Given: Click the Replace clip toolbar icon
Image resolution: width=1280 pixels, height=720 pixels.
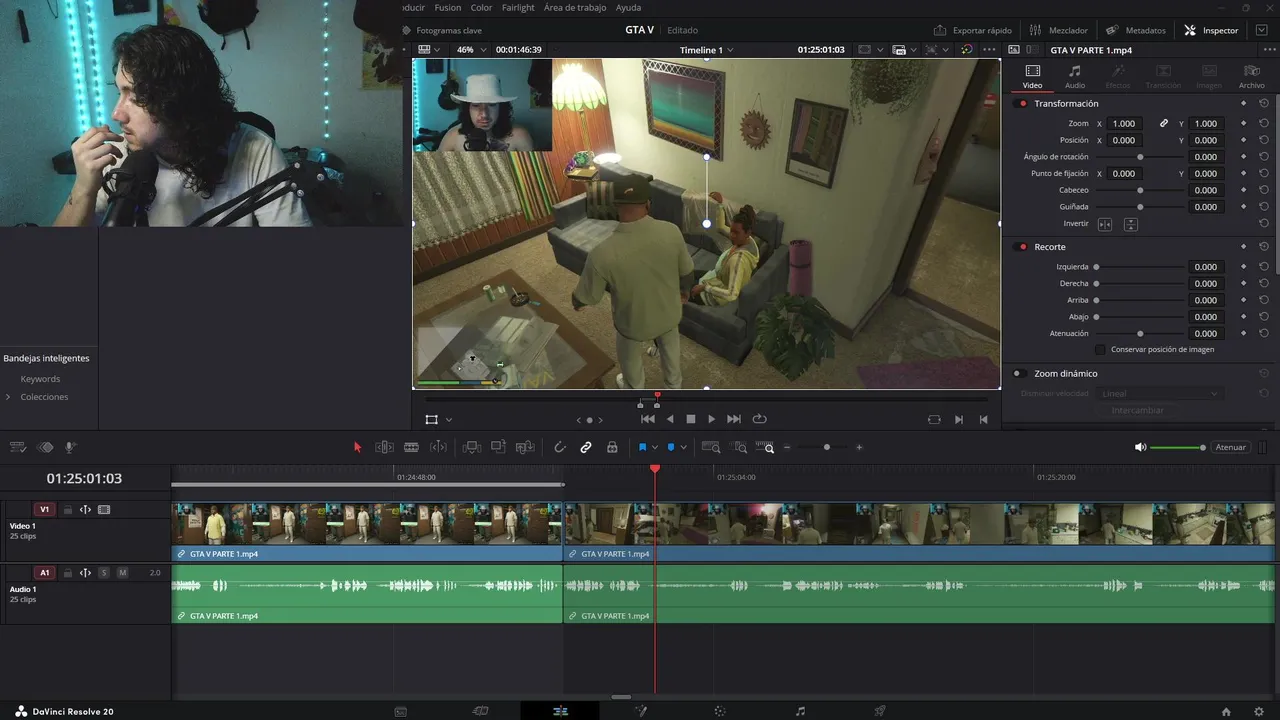Looking at the screenshot, I should point(525,447).
